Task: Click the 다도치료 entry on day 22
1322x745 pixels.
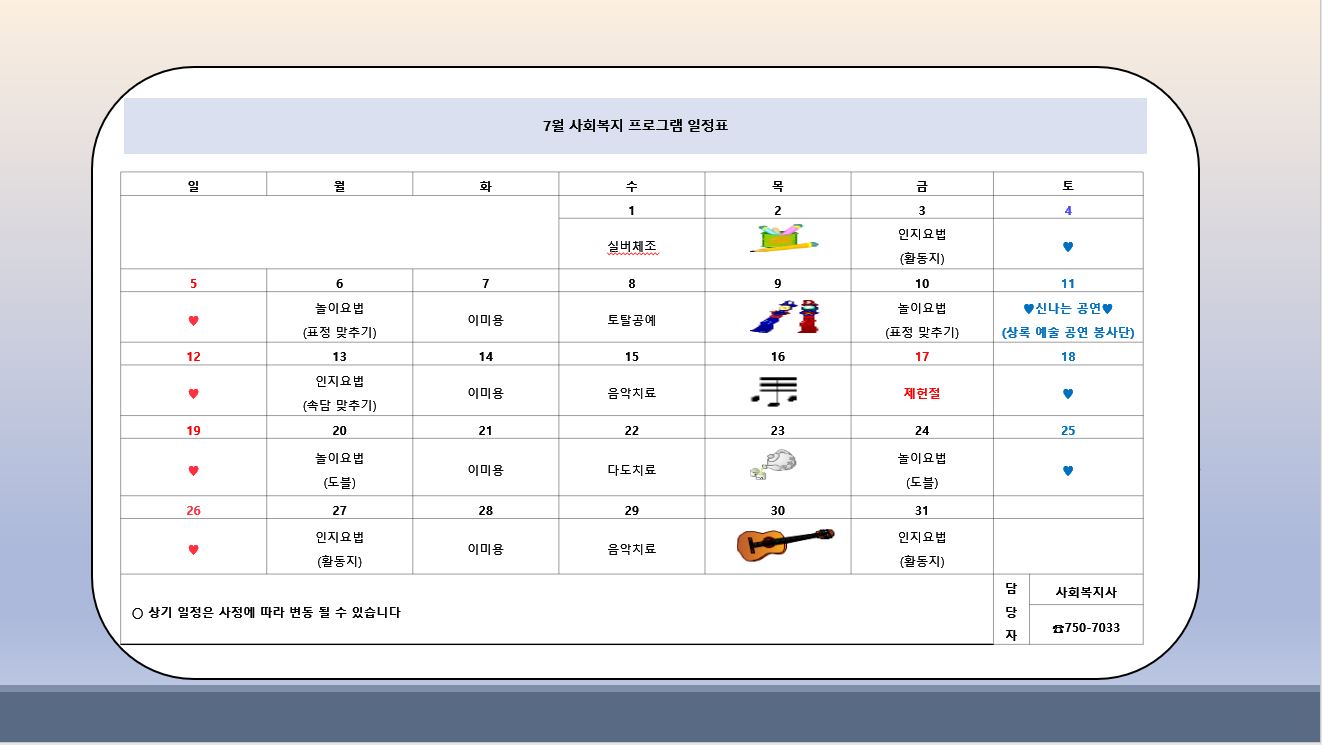Action: tap(632, 470)
